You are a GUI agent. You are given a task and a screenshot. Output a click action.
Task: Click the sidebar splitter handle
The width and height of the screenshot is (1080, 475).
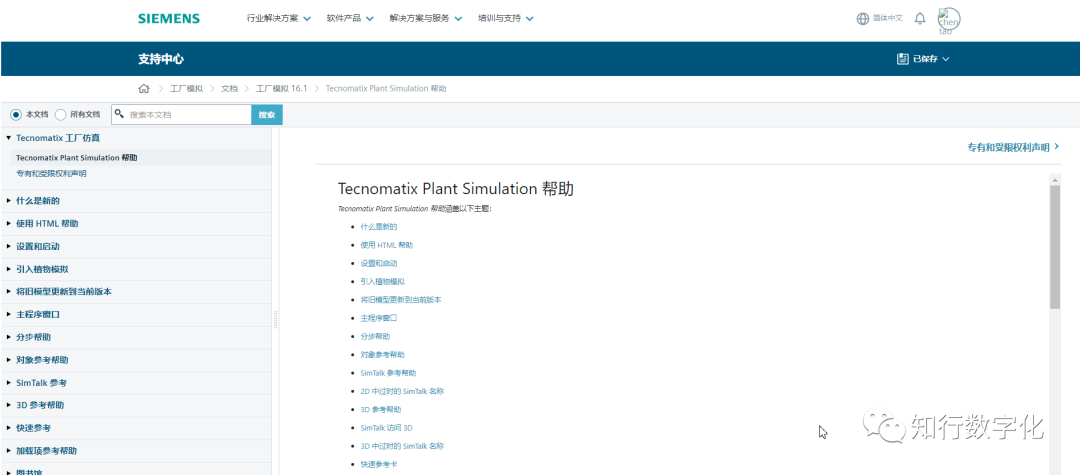[276, 319]
